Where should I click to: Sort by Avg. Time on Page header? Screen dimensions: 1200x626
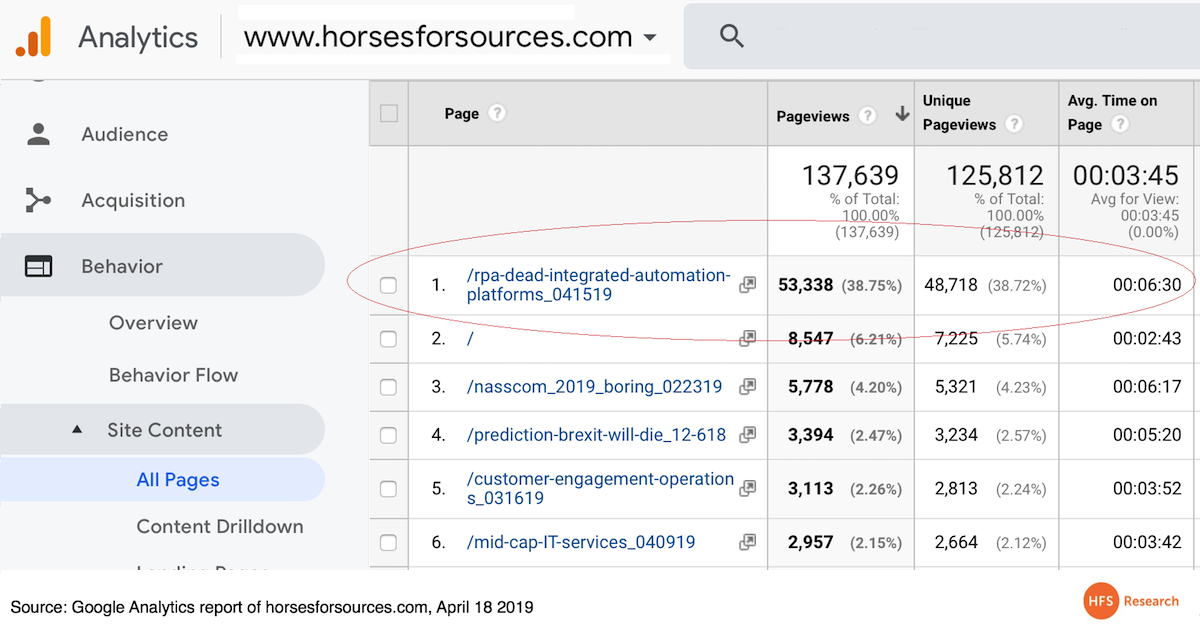coord(1112,112)
